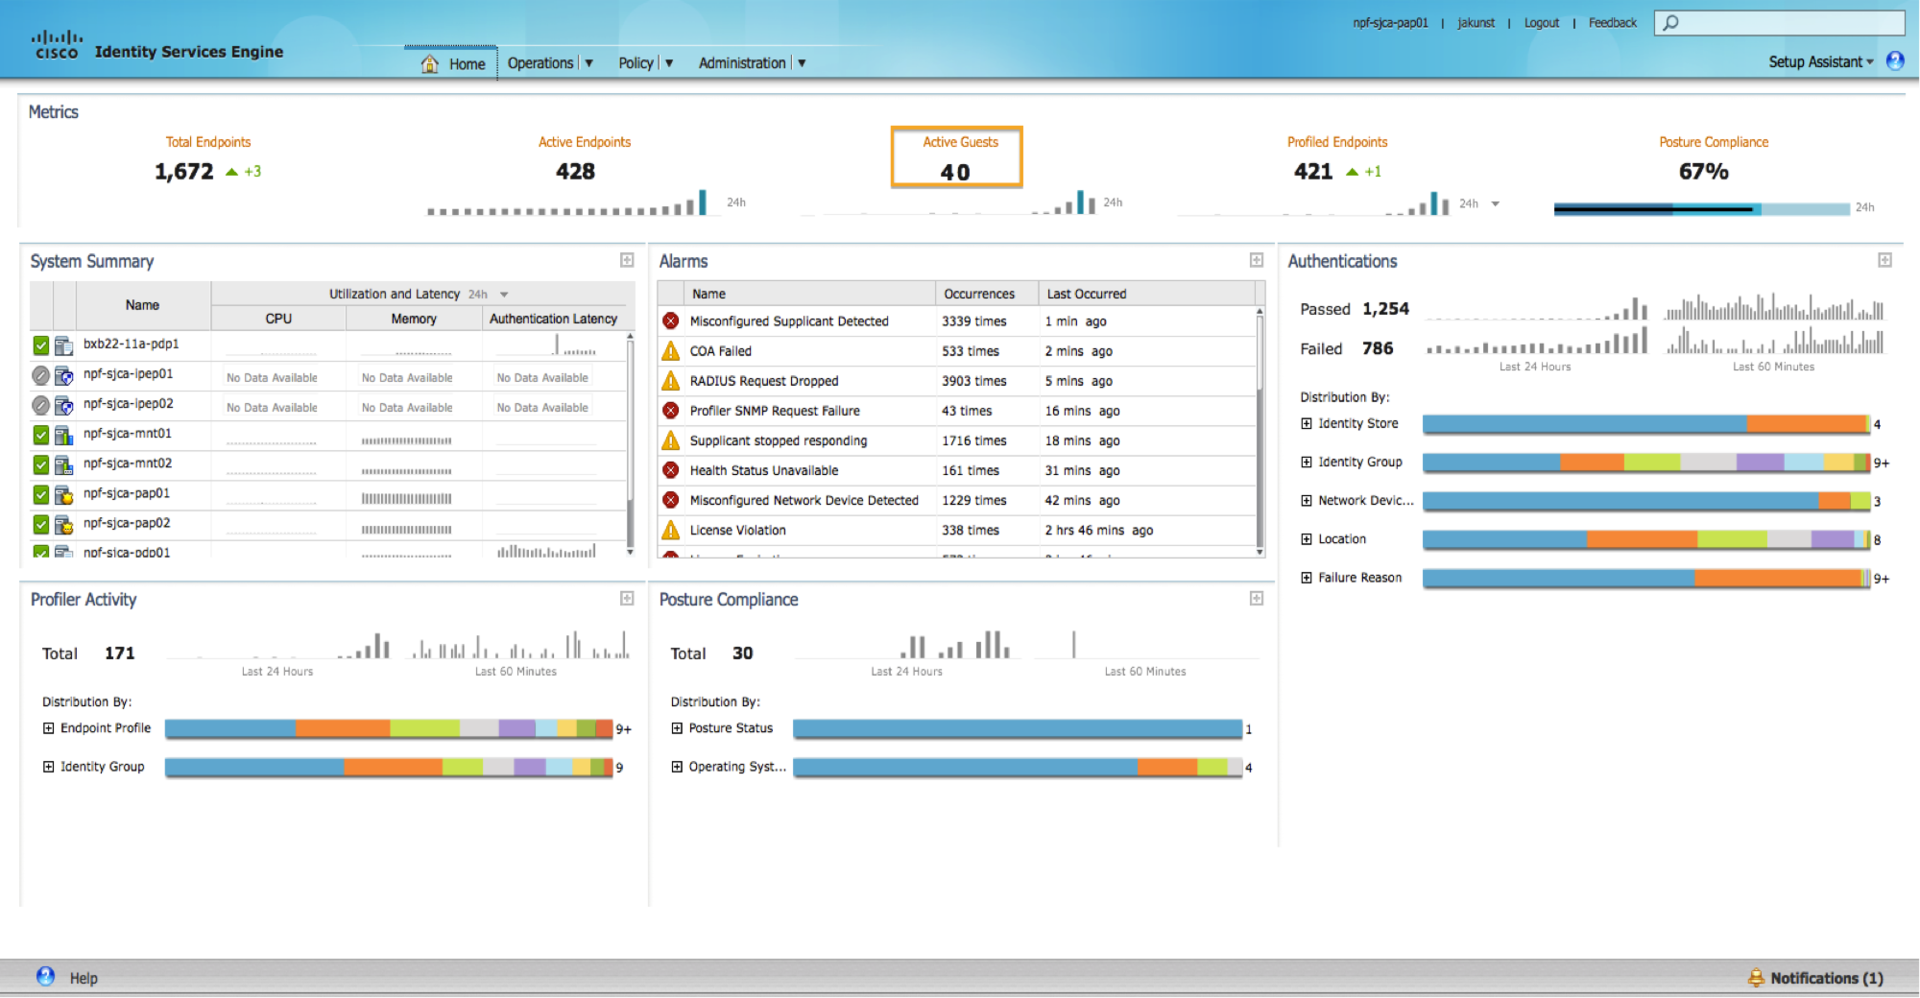This screenshot has width=1920, height=998.
Task: Maximize the Alarms panel
Action: [x=1257, y=260]
